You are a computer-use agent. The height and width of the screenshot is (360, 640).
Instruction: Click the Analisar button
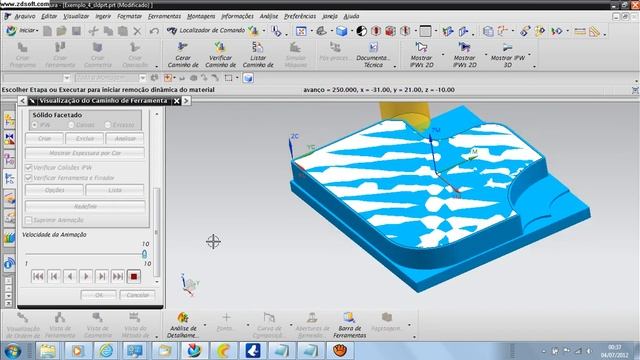coord(125,139)
